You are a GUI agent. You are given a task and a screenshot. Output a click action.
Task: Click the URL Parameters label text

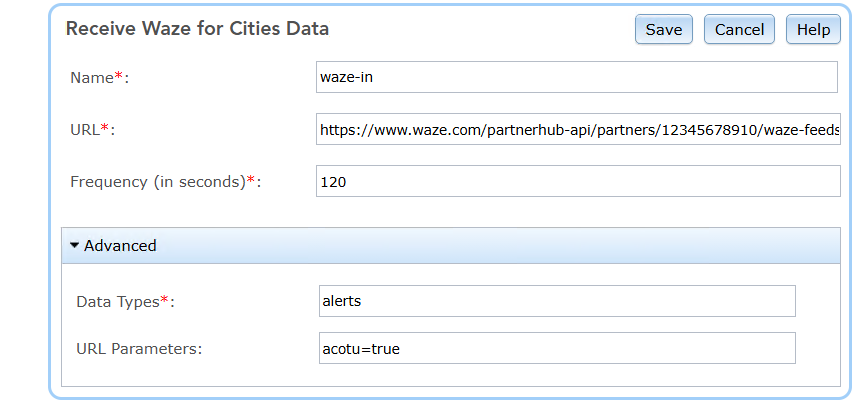point(139,349)
